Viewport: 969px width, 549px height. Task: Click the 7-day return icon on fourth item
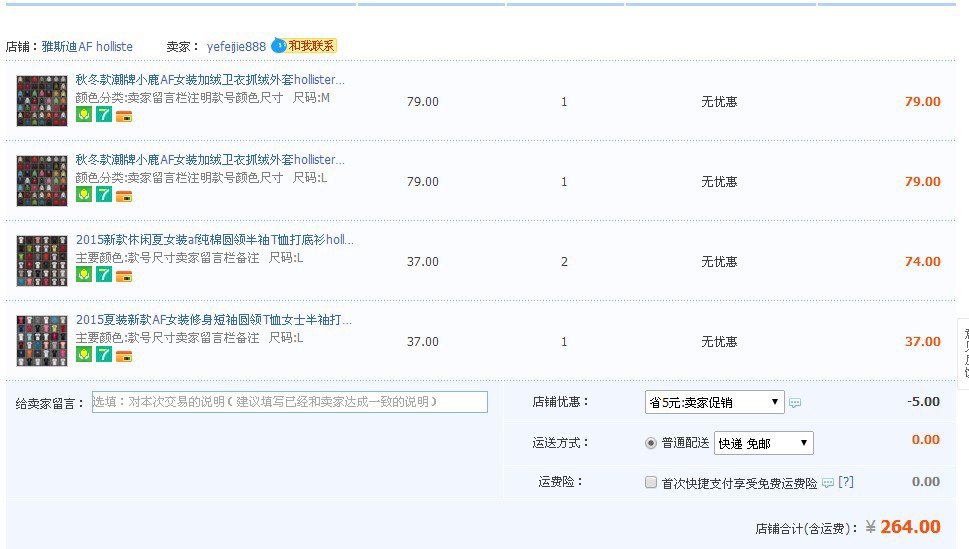point(104,355)
